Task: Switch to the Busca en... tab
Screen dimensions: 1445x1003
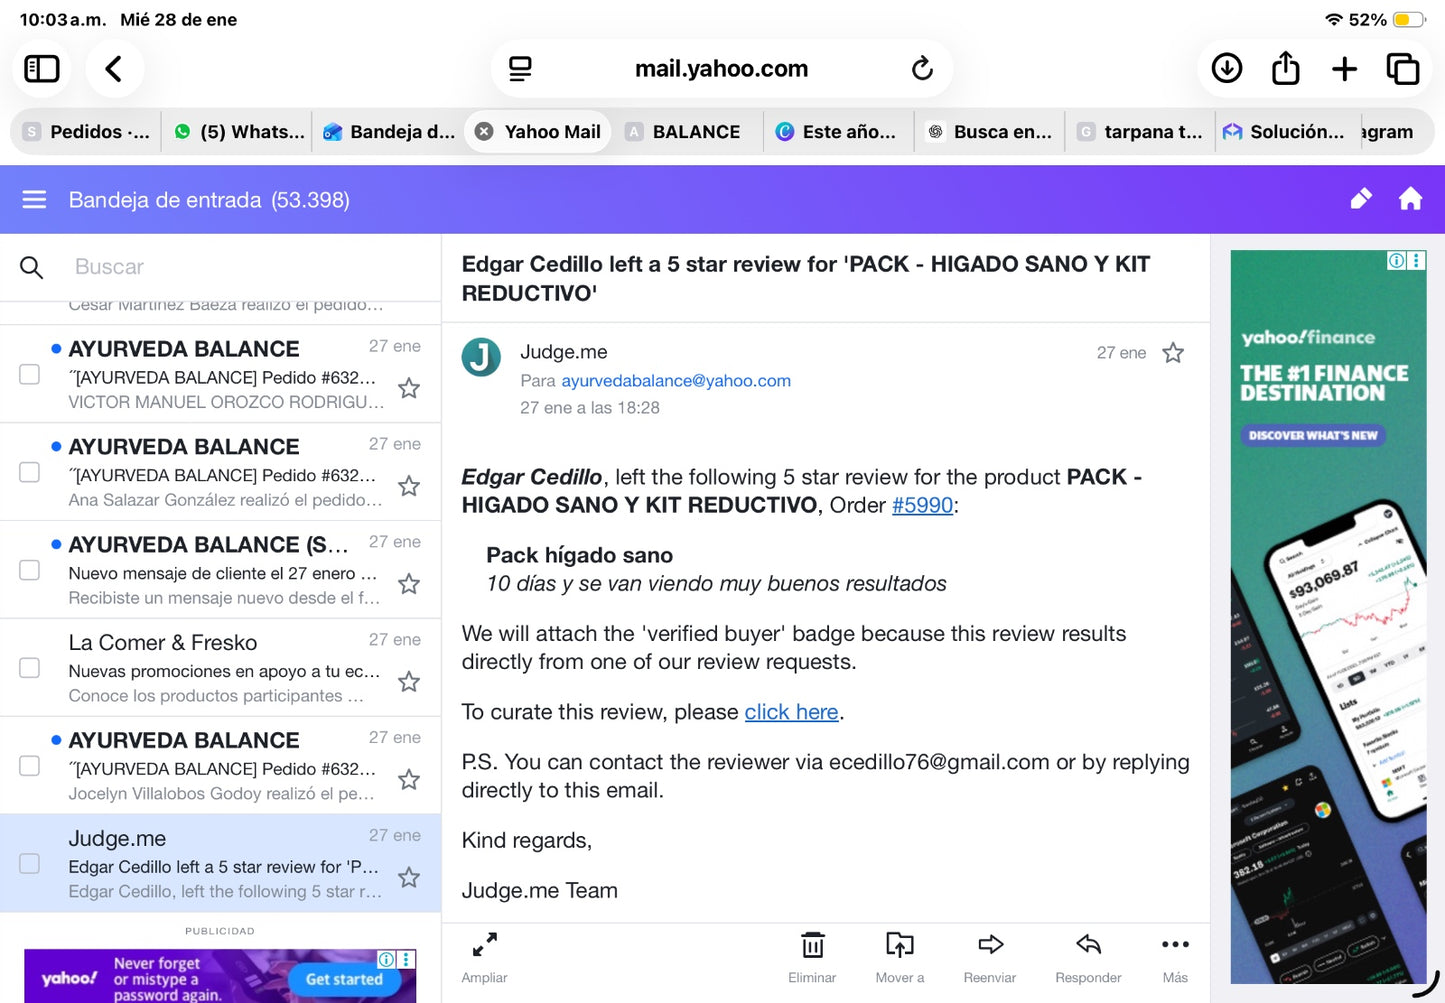Action: coord(990,132)
